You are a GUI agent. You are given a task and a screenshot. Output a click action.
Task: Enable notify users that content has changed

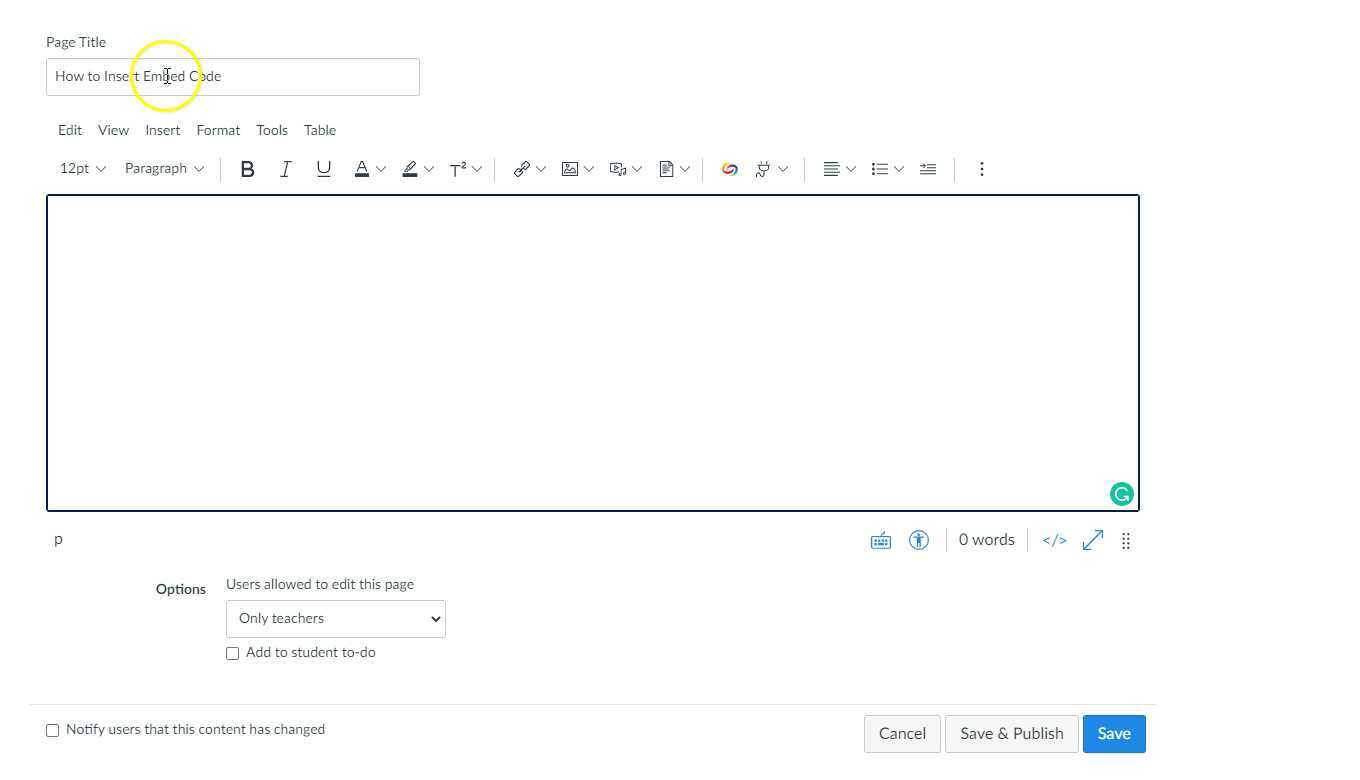[52, 730]
